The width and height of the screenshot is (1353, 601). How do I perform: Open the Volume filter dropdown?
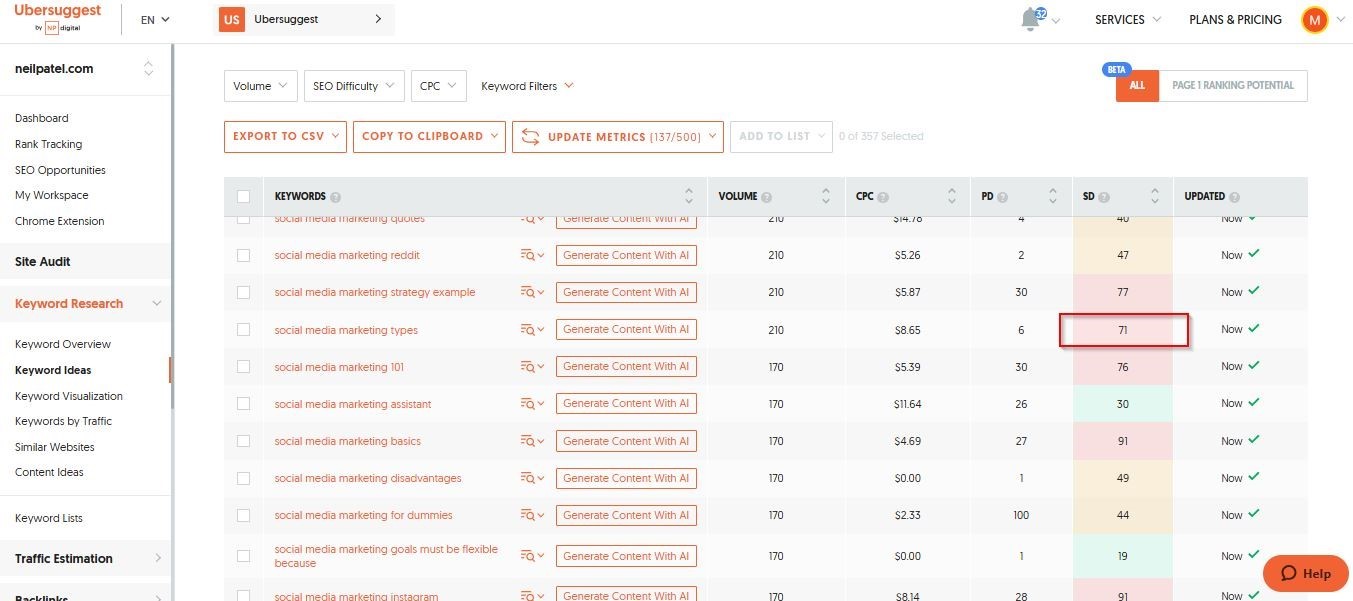coord(260,86)
